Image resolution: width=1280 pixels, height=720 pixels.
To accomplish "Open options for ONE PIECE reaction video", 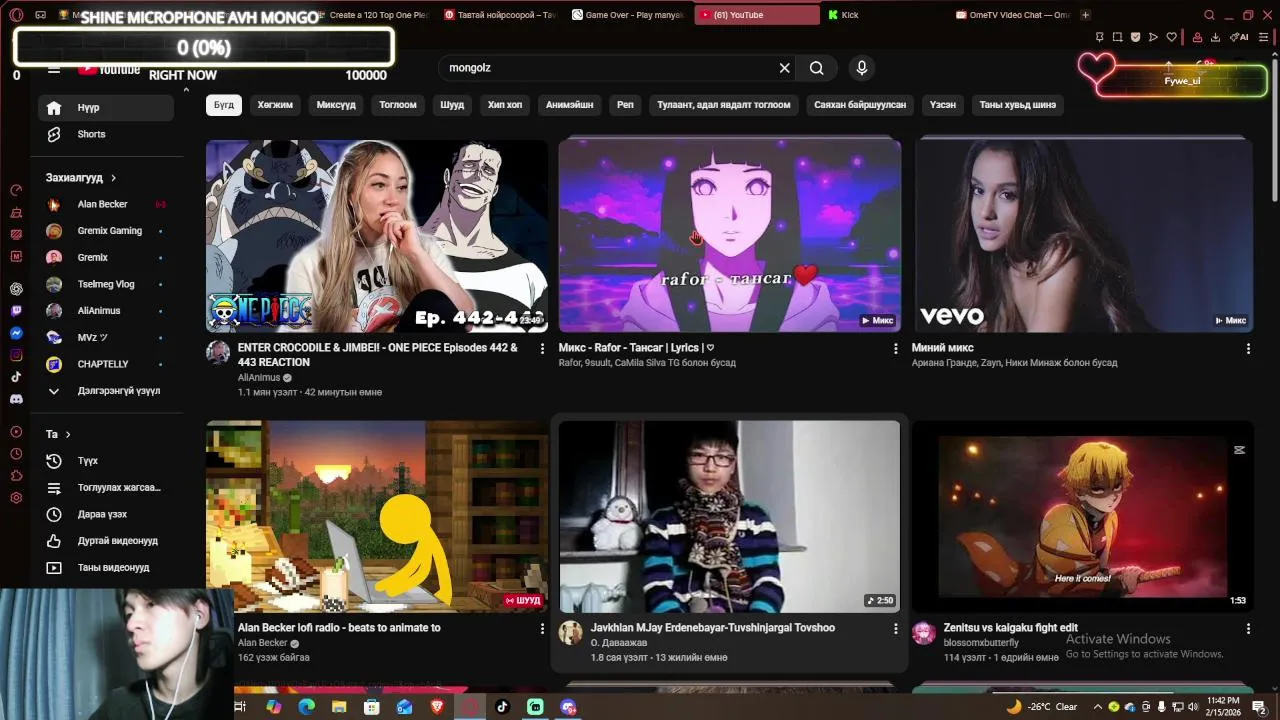I will pos(542,348).
